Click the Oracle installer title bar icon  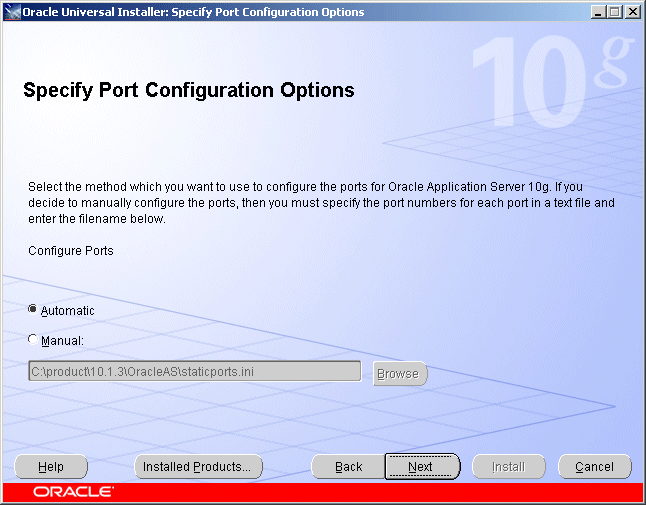(x=12, y=12)
